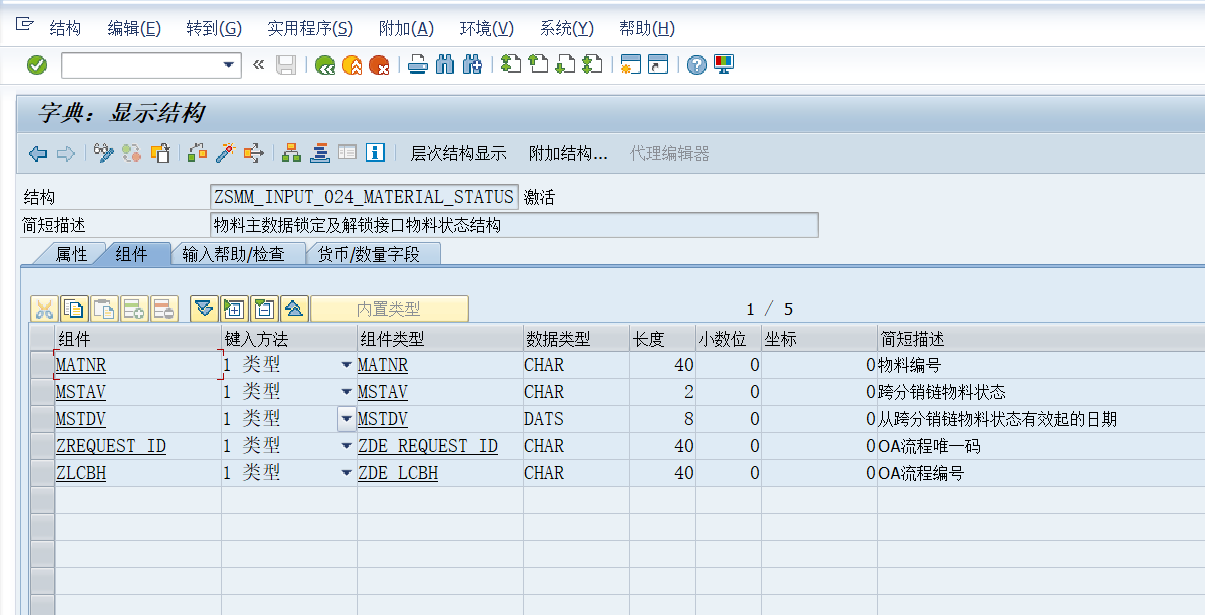Click the blue information icon
The width and height of the screenshot is (1205, 615).
(x=375, y=153)
